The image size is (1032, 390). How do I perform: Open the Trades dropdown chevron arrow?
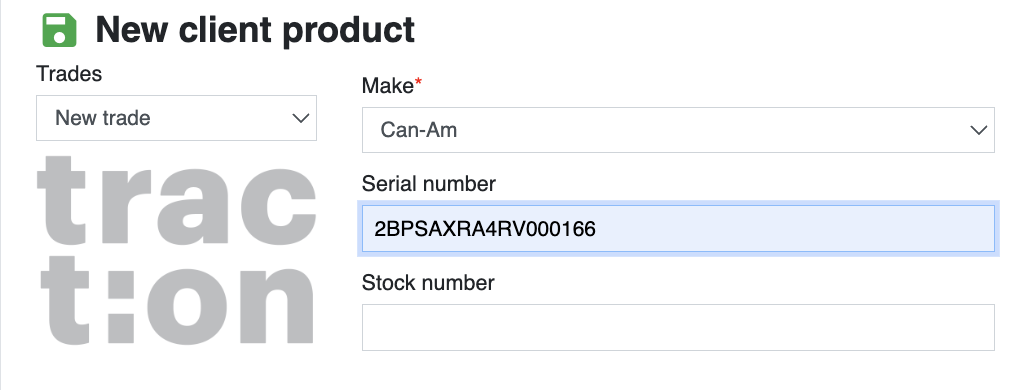(x=301, y=118)
